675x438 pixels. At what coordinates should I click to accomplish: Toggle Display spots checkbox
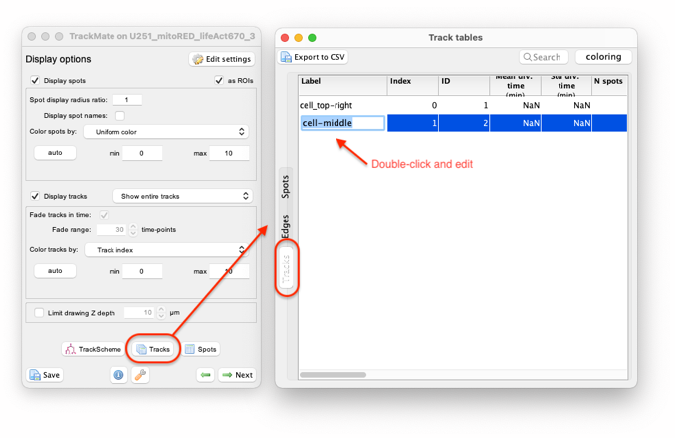point(35,81)
